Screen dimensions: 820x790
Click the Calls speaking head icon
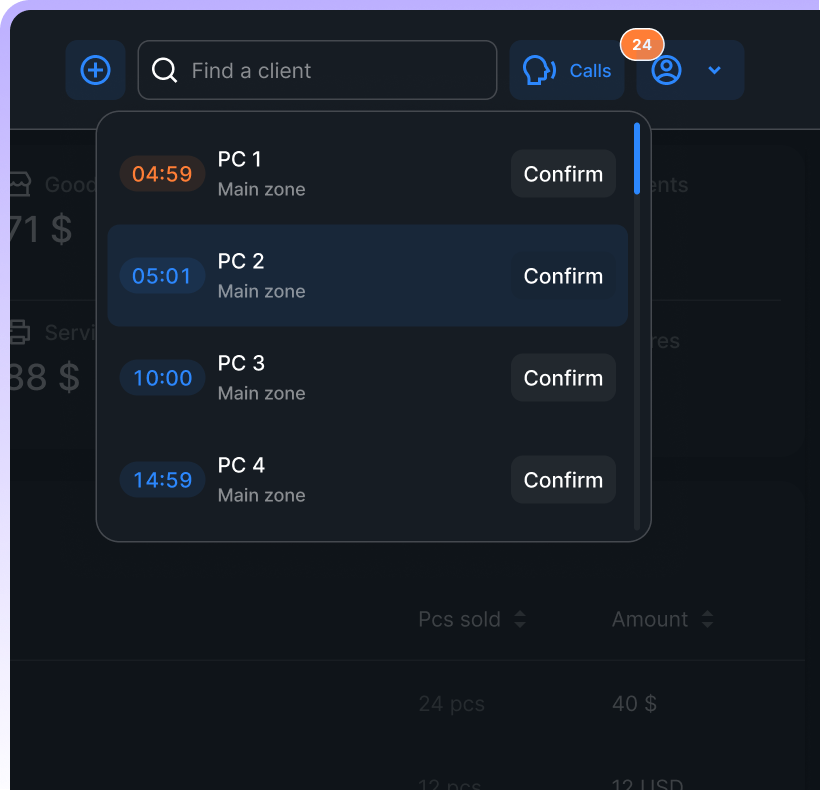(539, 70)
